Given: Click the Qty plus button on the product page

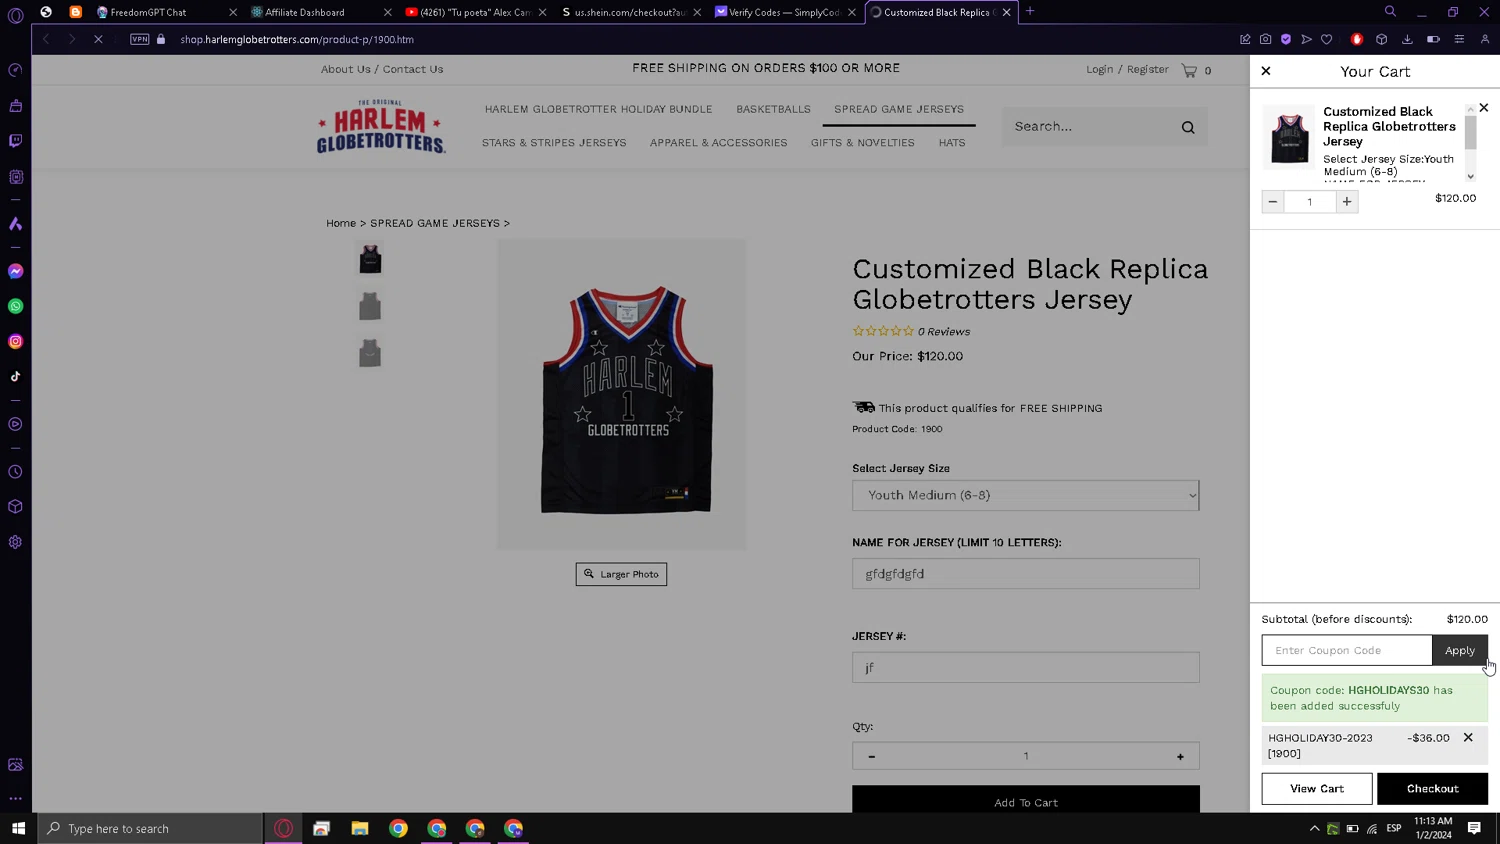Looking at the screenshot, I should pyautogui.click(x=1180, y=756).
